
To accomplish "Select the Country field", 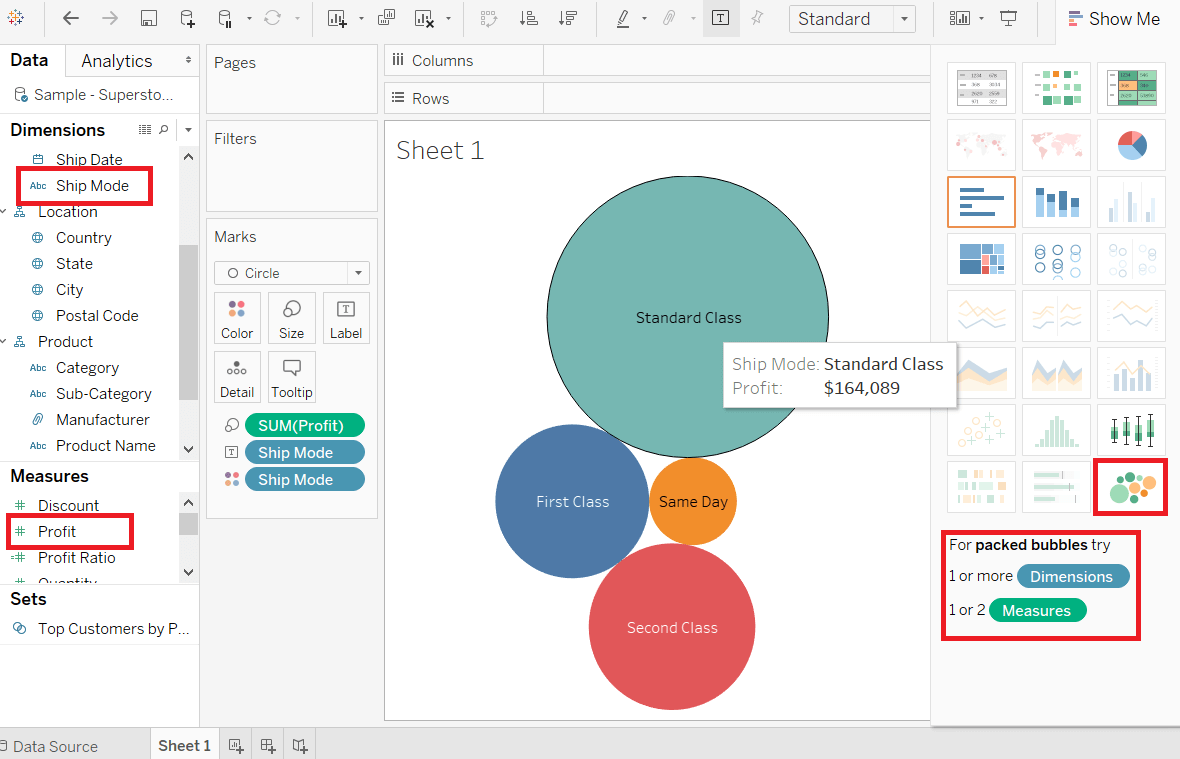I will pyautogui.click(x=84, y=238).
